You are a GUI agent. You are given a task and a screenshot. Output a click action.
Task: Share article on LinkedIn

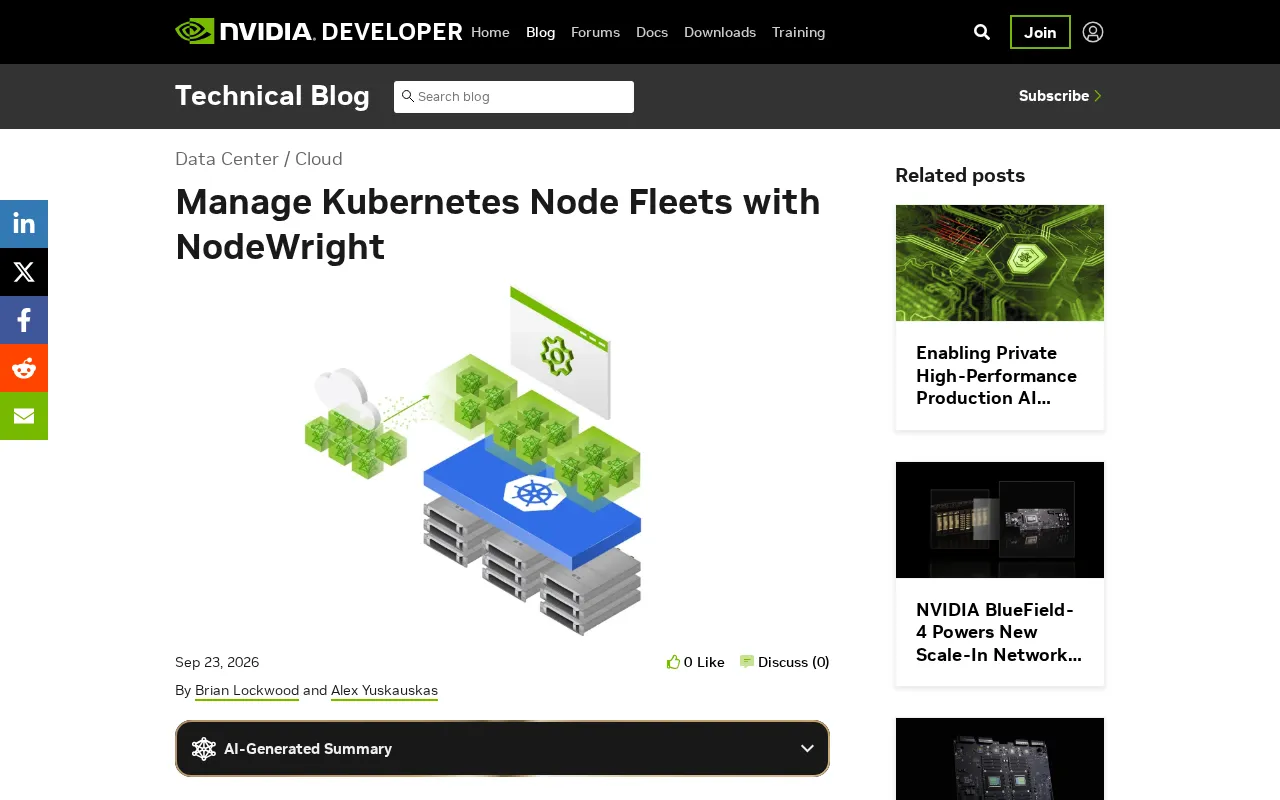tap(24, 224)
